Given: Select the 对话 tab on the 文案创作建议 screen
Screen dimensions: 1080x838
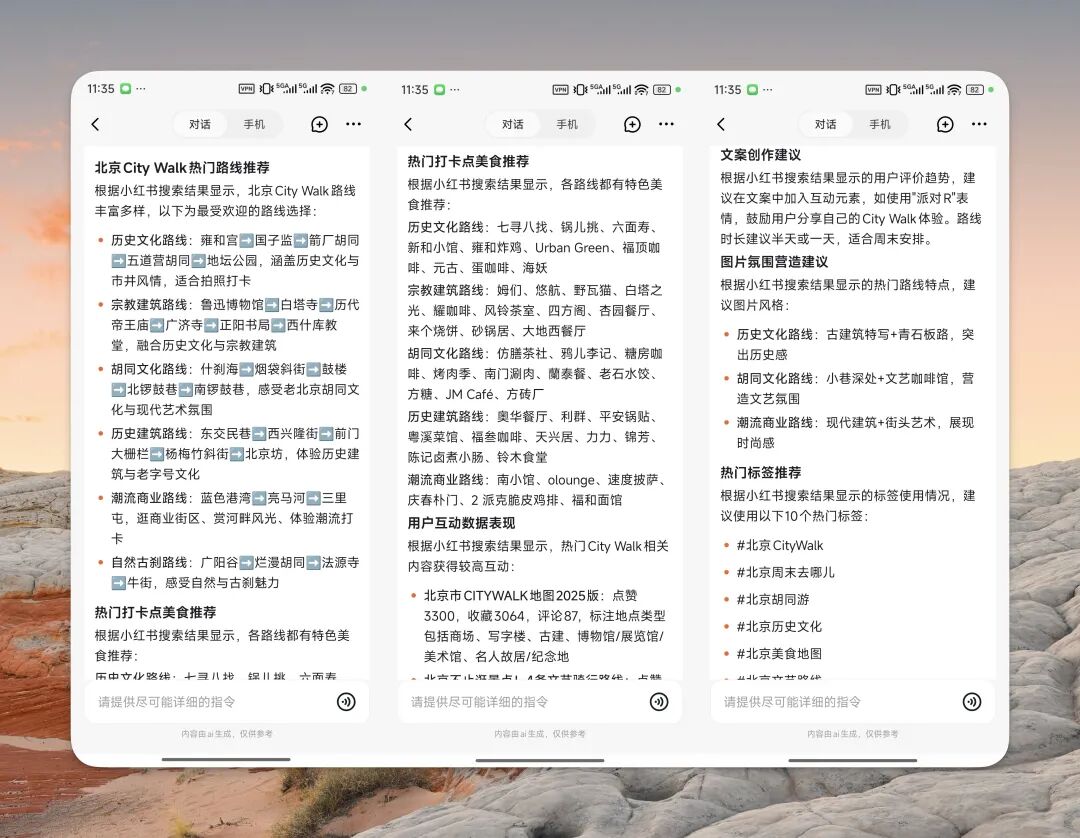Looking at the screenshot, I should tap(825, 124).
